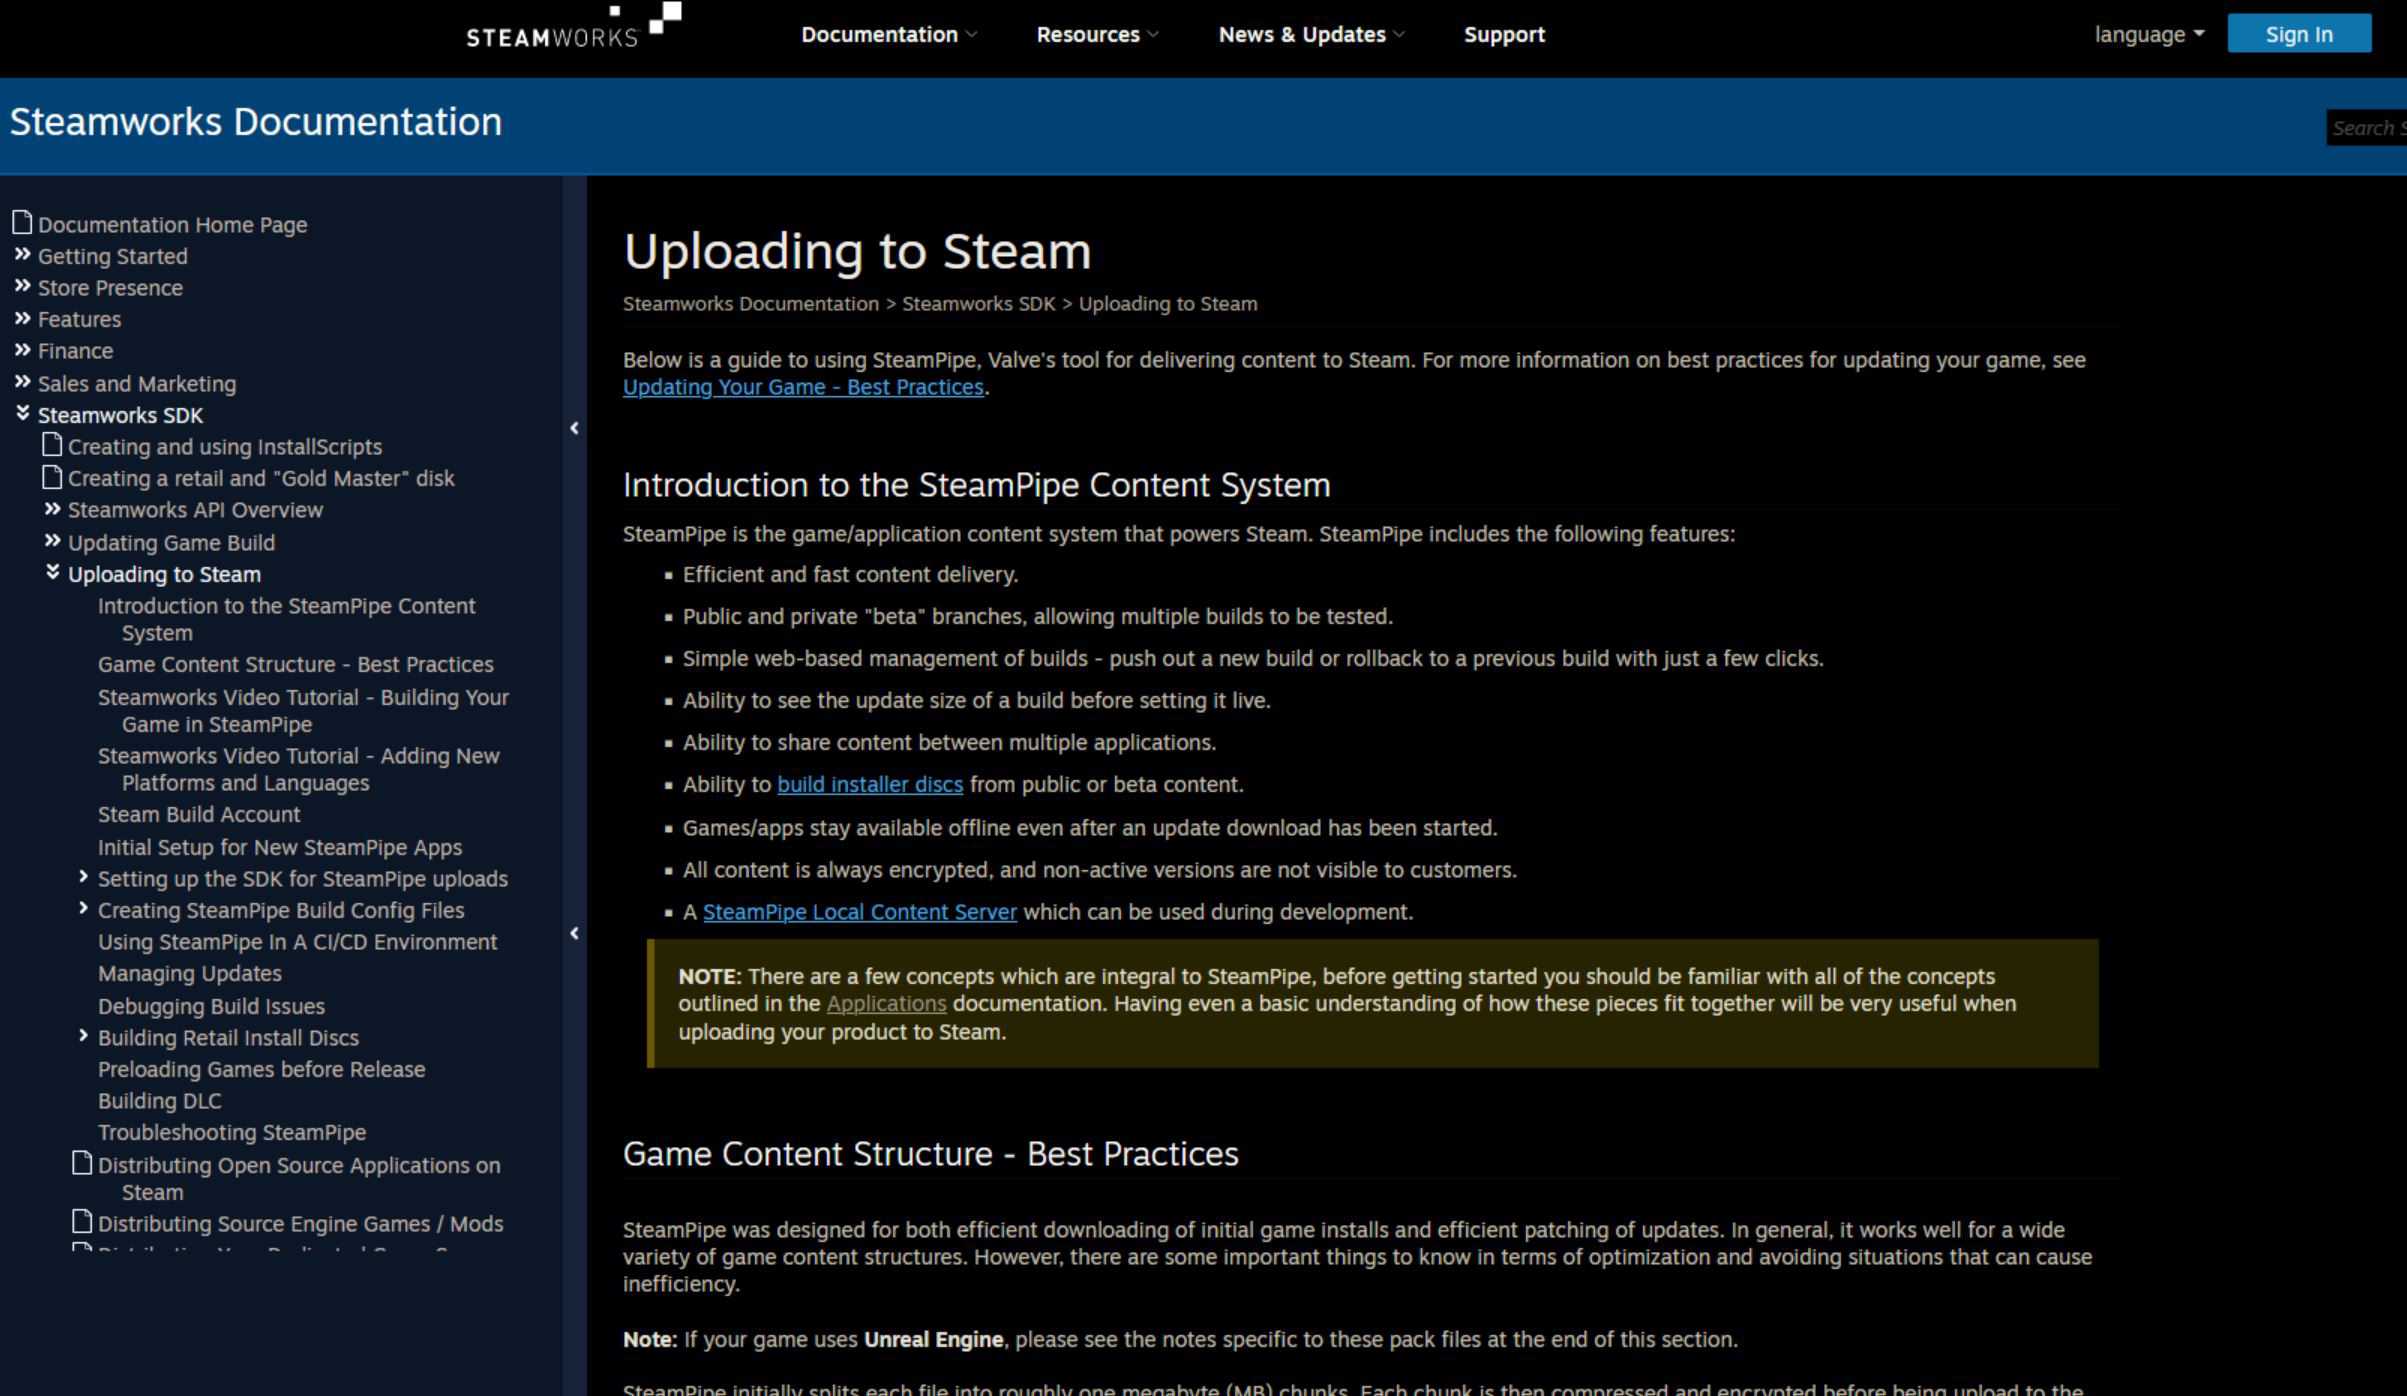Viewport: 2407px width, 1396px height.
Task: Jump to Game Content Structure - Best Practices in sidebar
Action: coord(295,665)
